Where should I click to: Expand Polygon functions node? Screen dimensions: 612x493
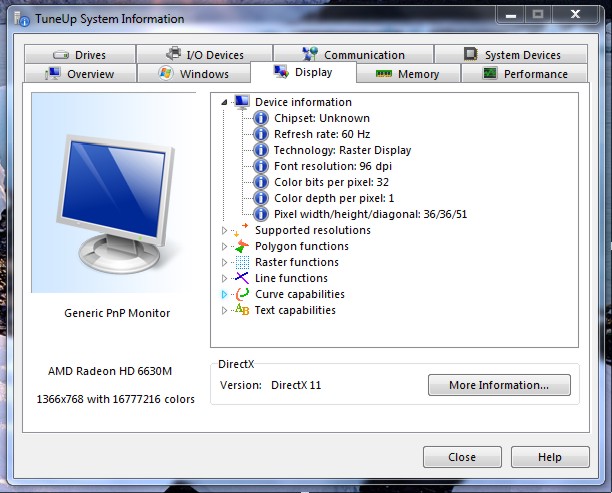224,246
